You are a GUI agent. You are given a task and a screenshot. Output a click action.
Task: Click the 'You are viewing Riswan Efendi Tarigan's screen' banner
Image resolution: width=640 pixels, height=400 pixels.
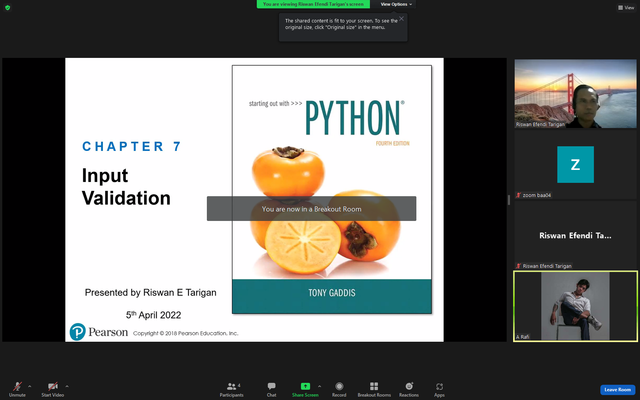tap(313, 4)
